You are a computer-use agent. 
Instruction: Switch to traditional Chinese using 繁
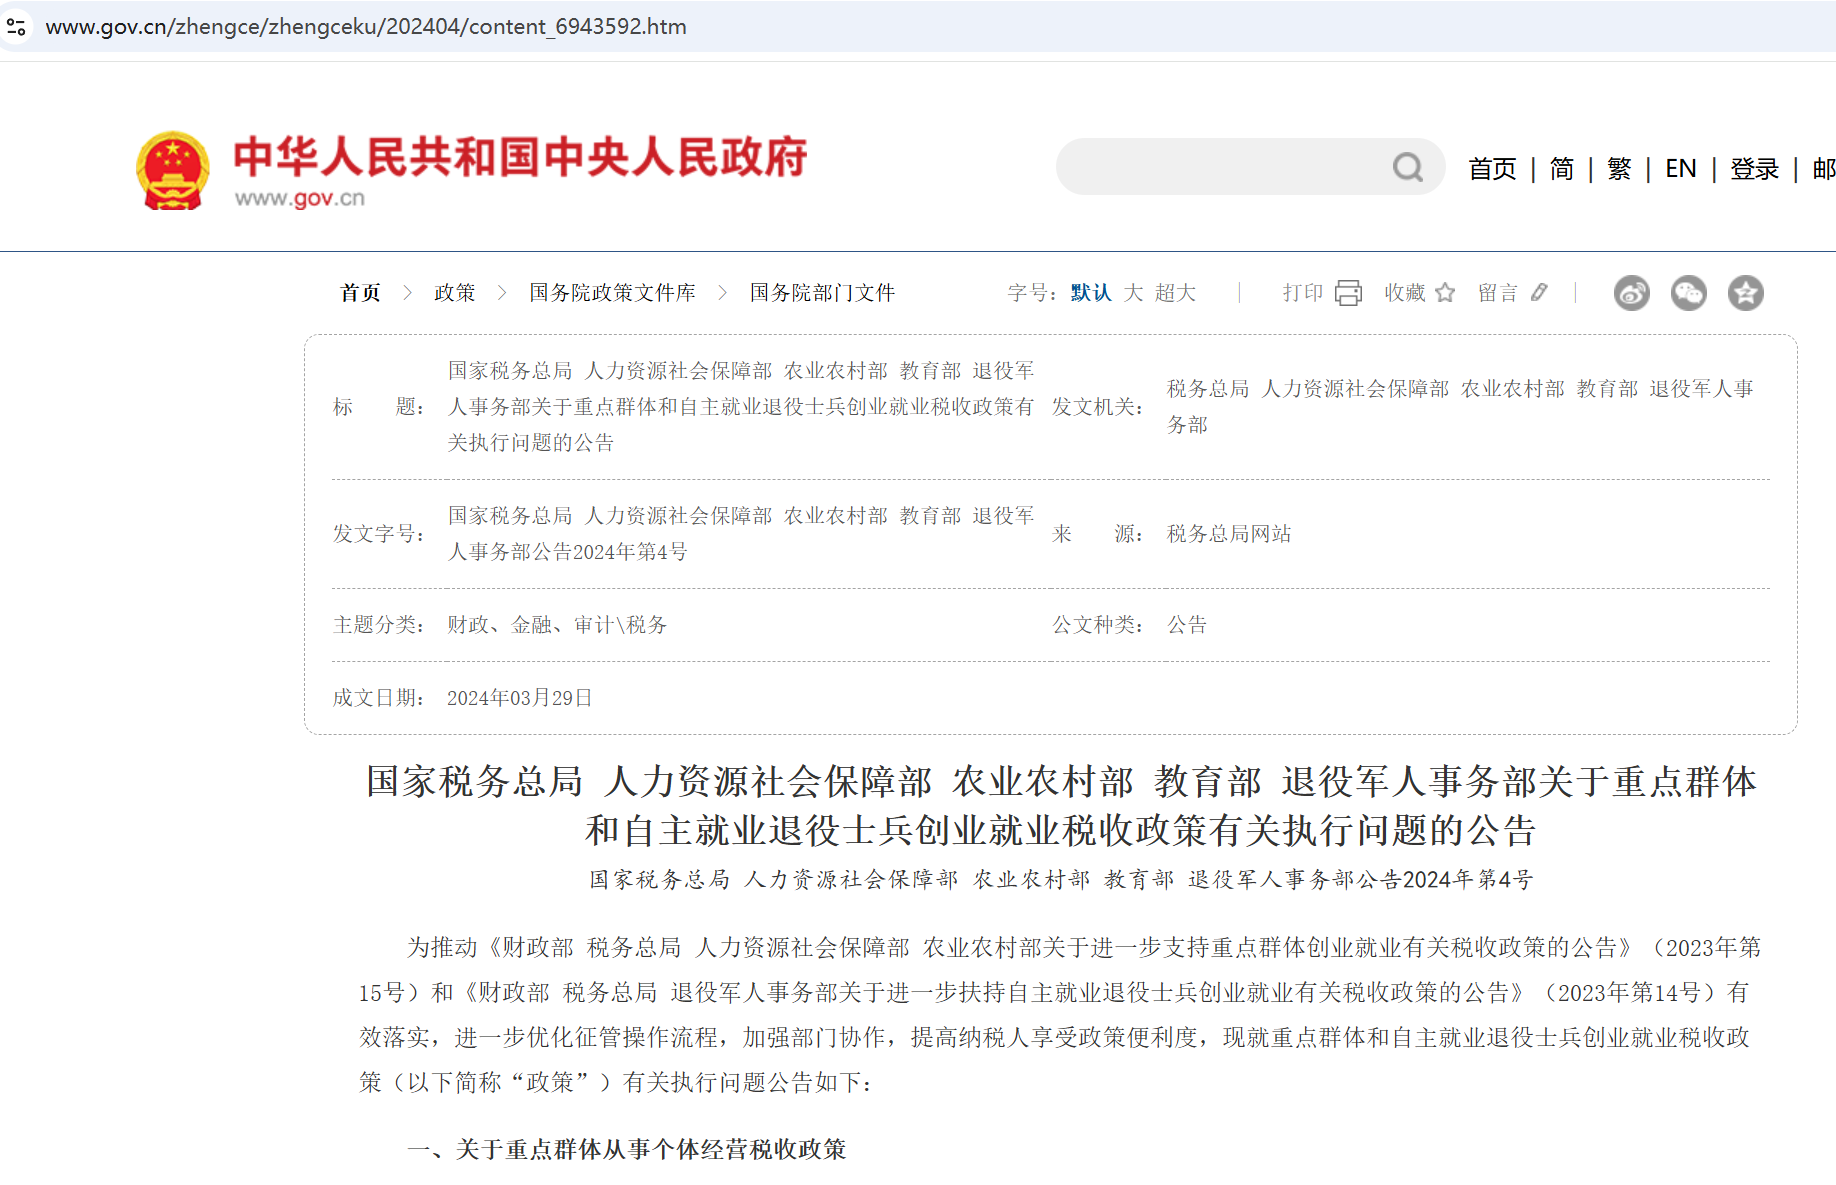(x=1619, y=169)
